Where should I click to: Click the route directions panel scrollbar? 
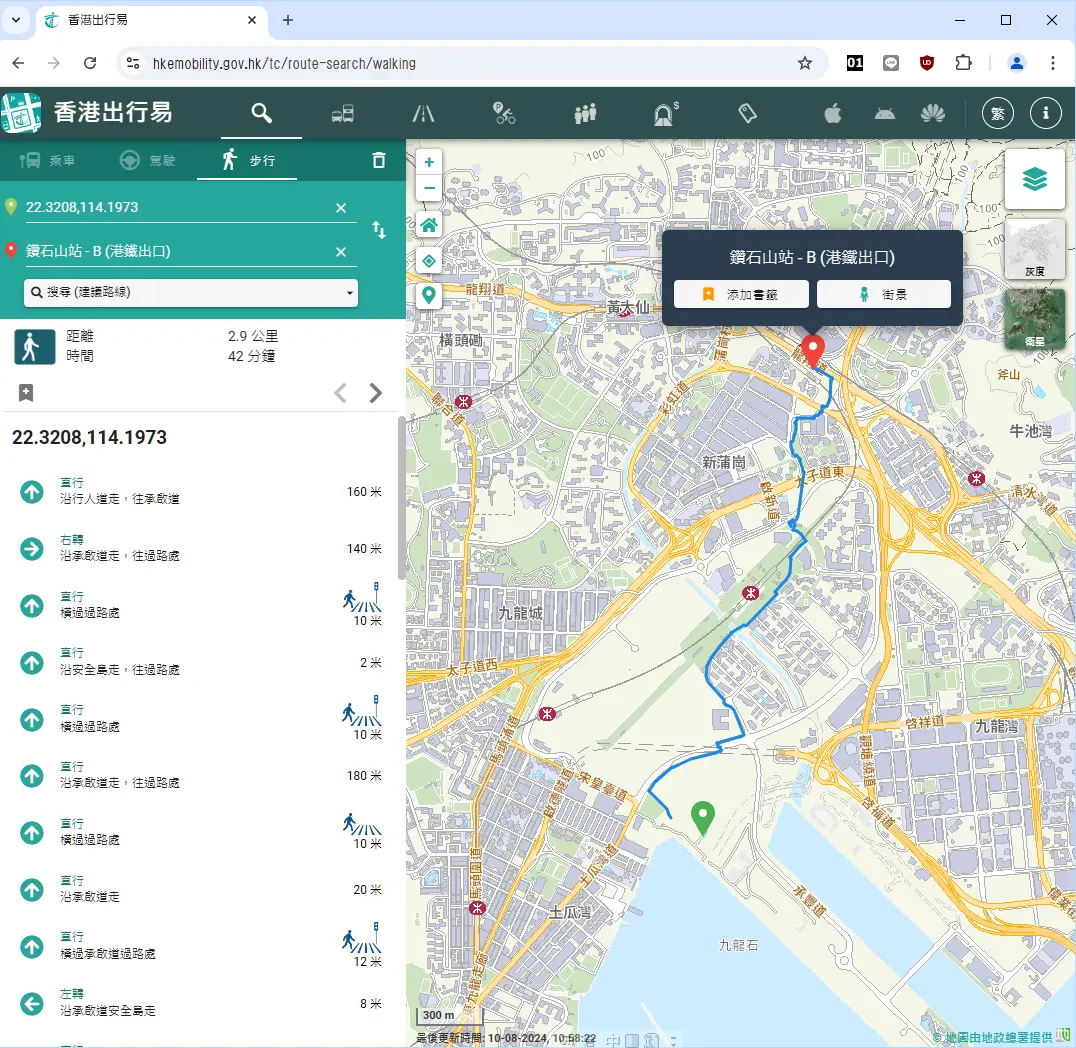click(401, 498)
